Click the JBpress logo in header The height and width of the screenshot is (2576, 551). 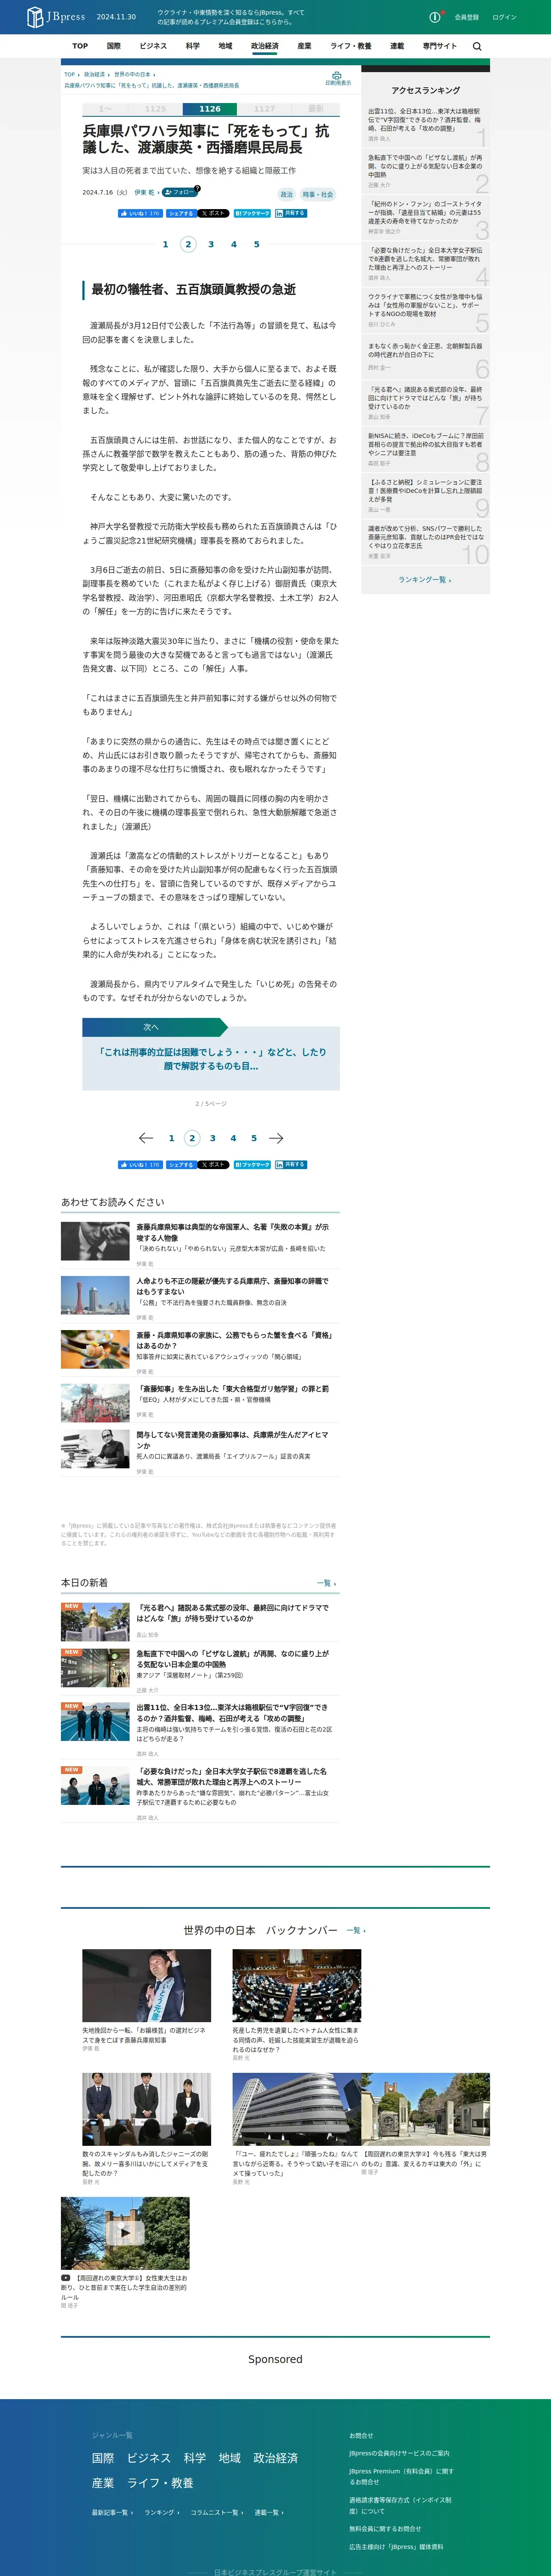click(x=56, y=17)
